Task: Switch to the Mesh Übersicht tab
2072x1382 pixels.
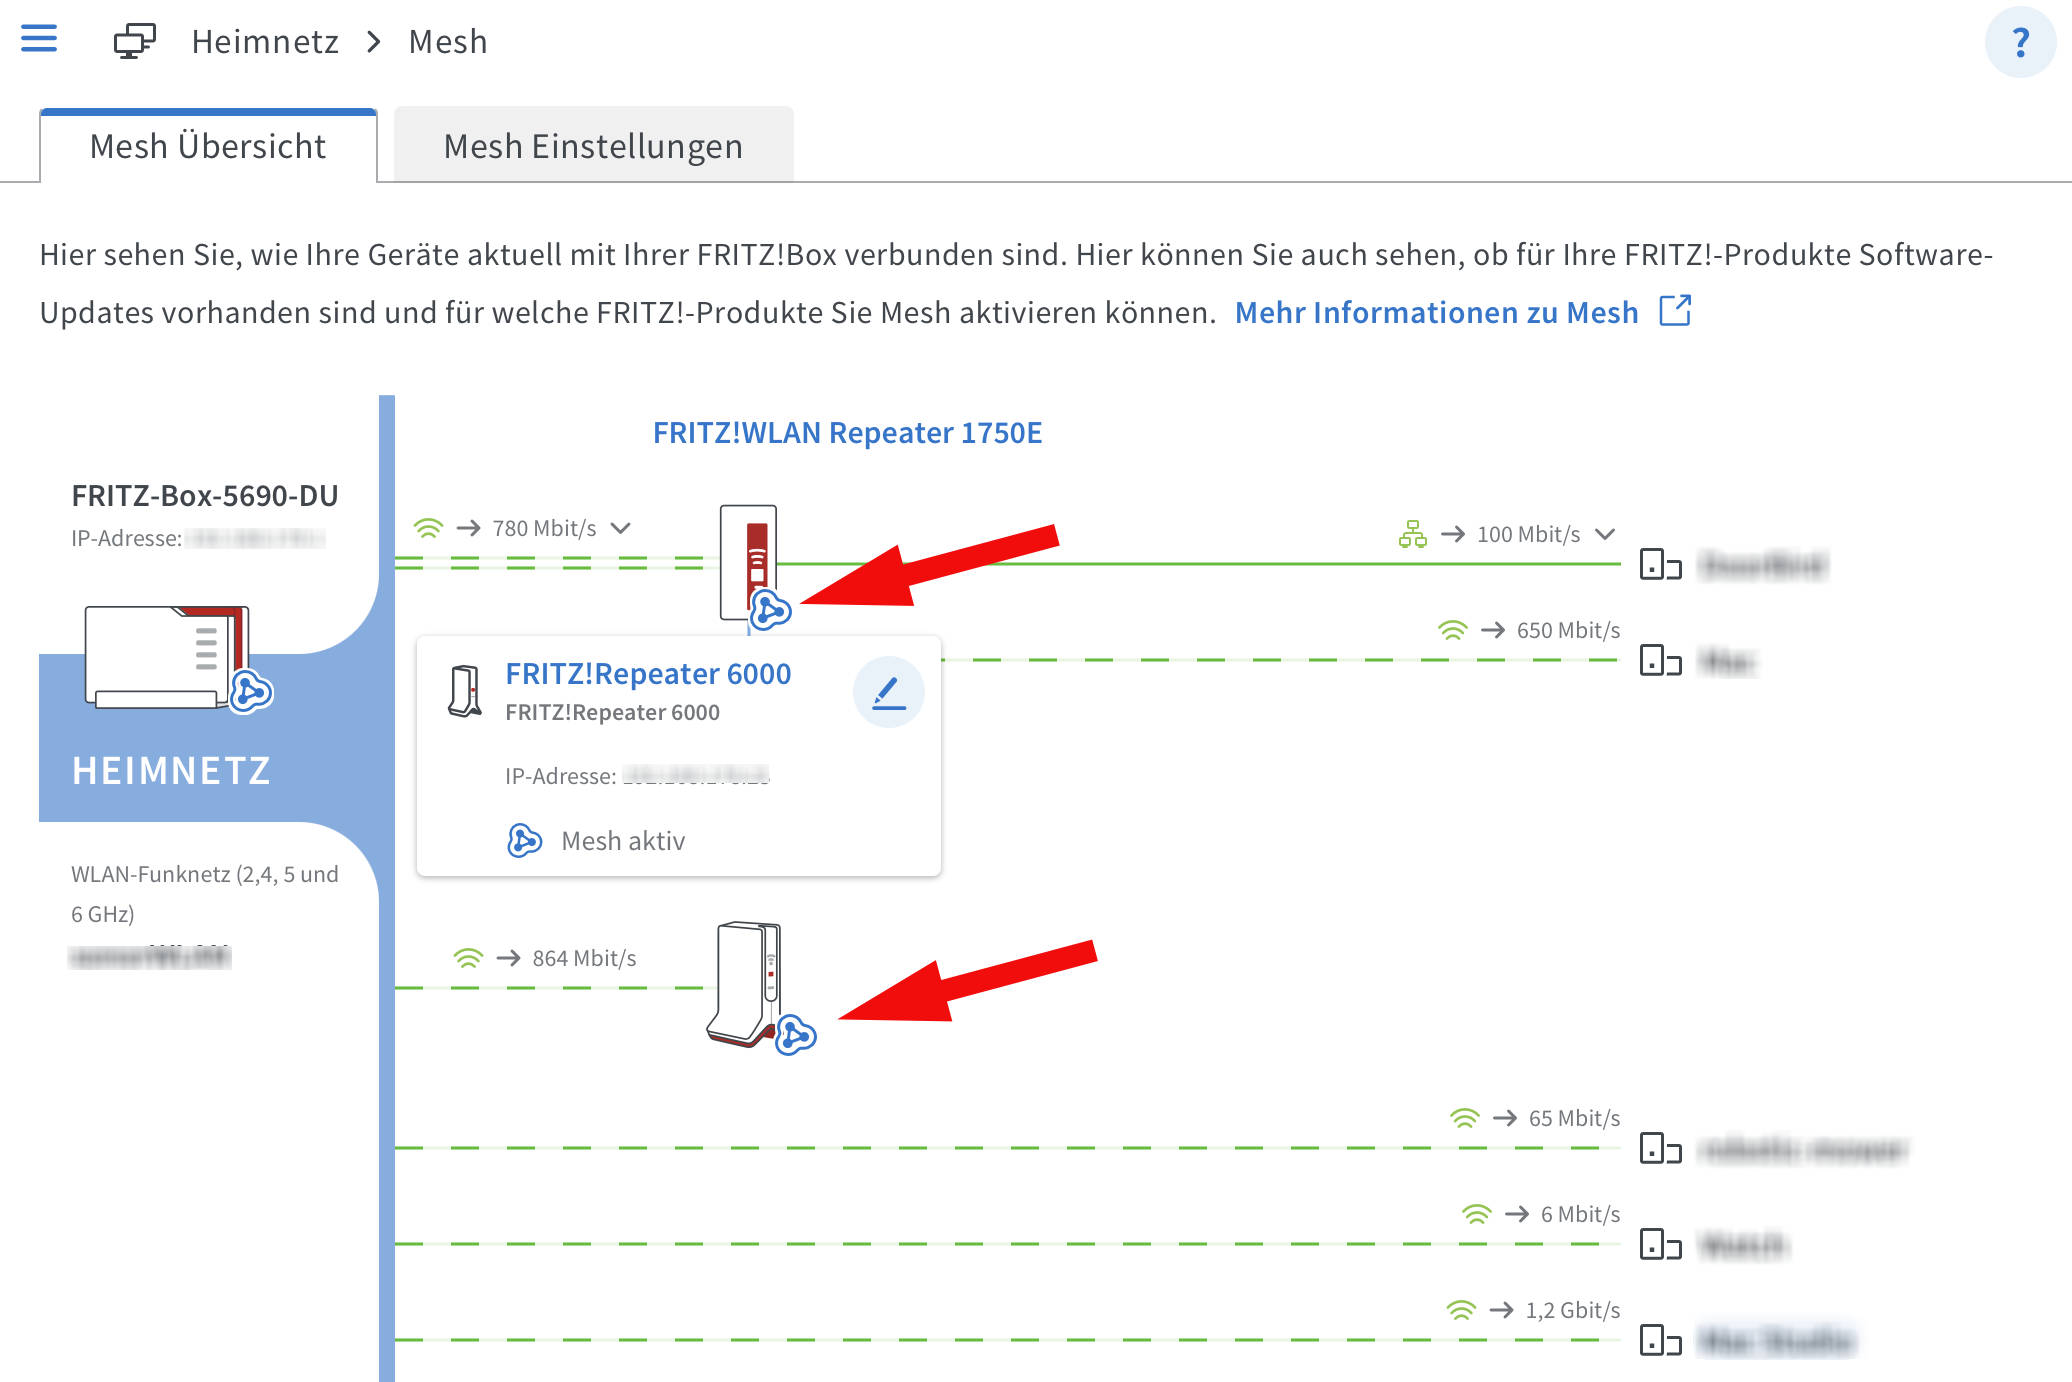Action: point(208,146)
